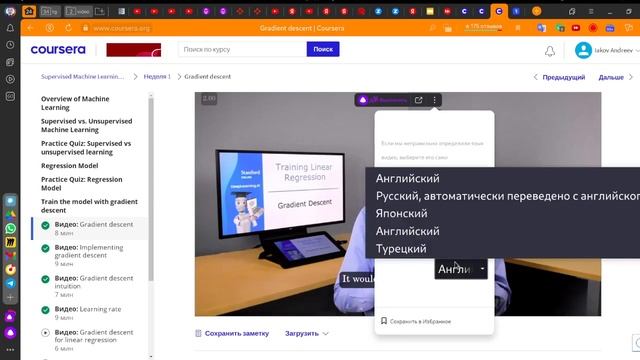Click the three-dots more icon in sidebar
Image resolution: width=640 pixels, height=360 pixels.
(11, 350)
